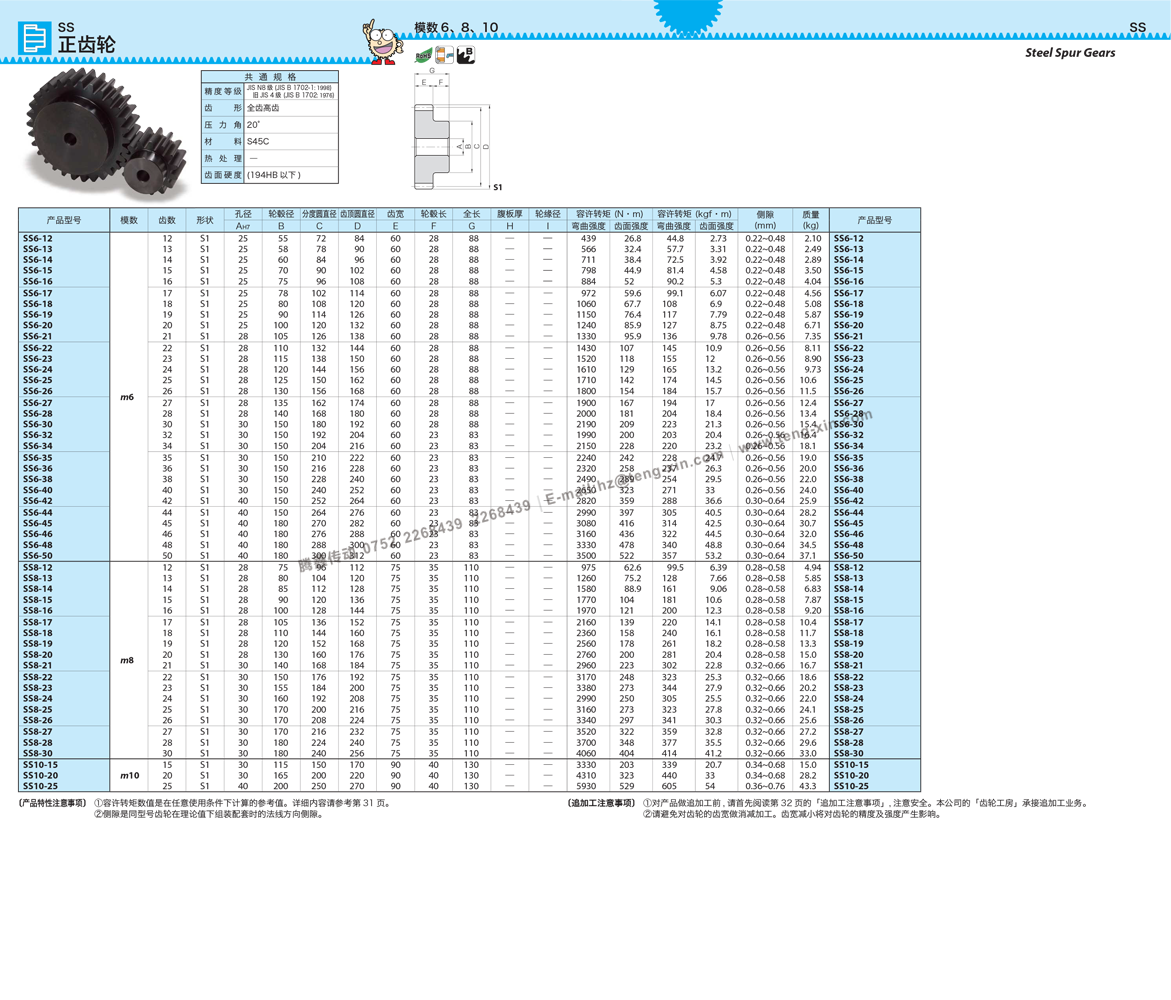Click the cartoon gear mascot character
This screenshot has width=1171, height=1000.
pos(381,43)
